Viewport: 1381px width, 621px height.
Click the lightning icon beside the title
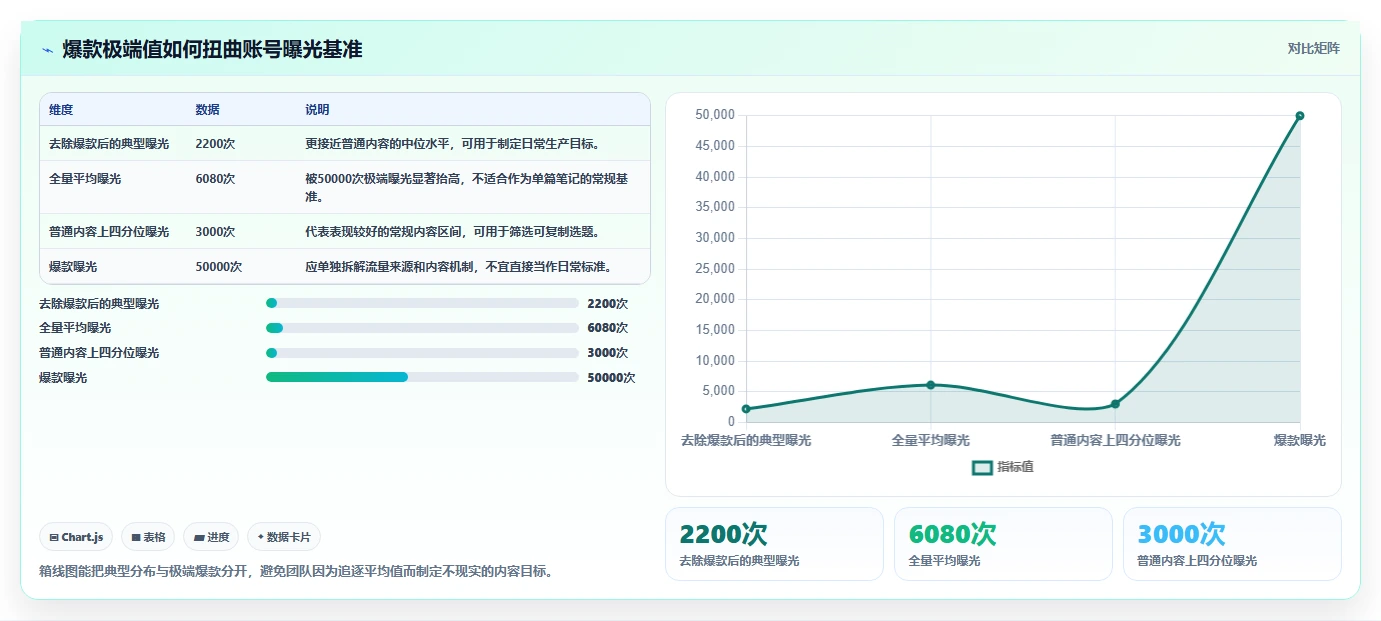tap(48, 50)
